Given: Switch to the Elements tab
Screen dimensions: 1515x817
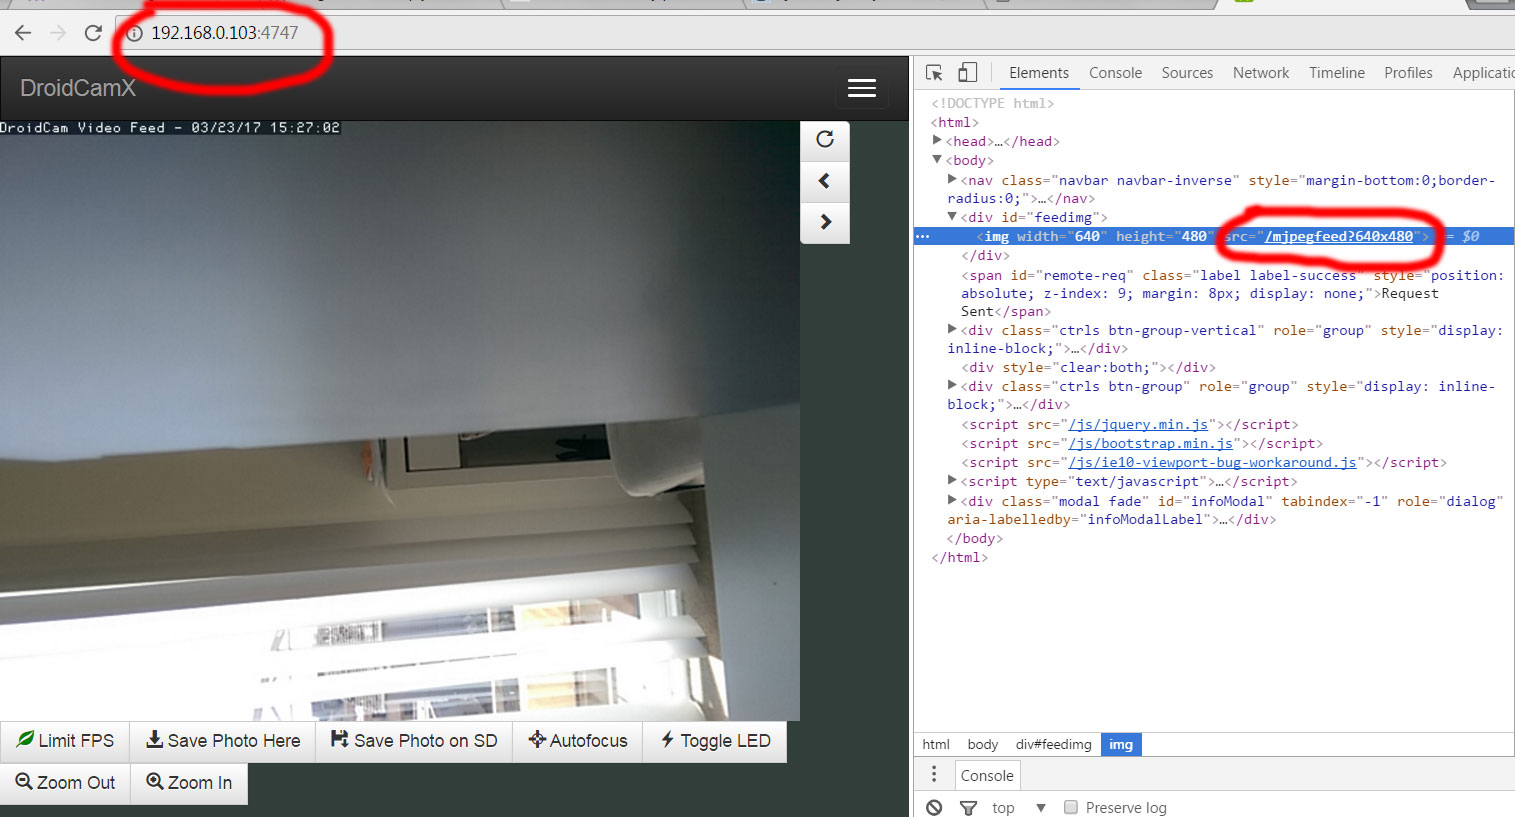Looking at the screenshot, I should click(1039, 73).
